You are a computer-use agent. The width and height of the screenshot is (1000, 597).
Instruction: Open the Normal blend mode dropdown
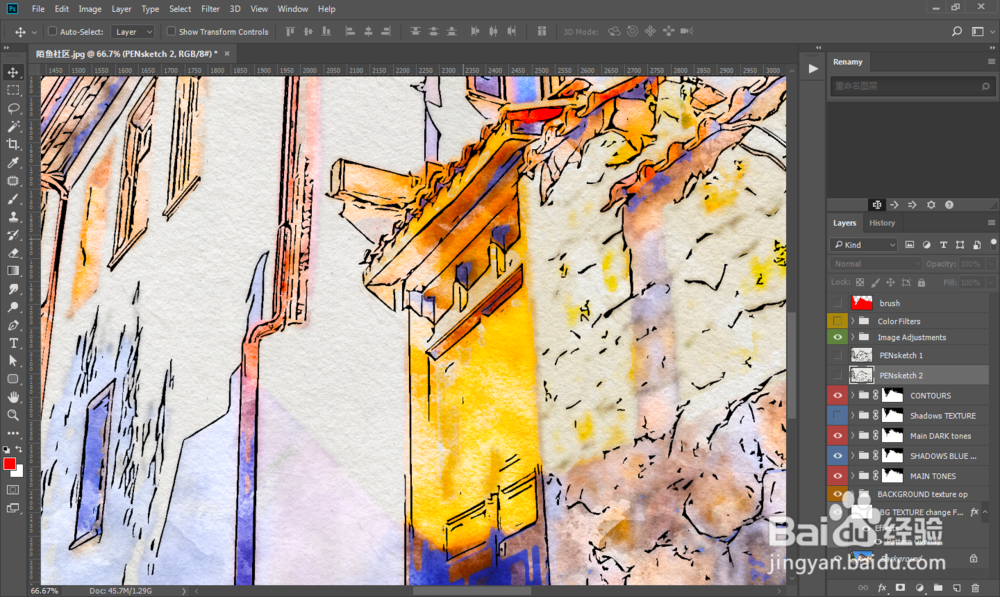(x=876, y=264)
